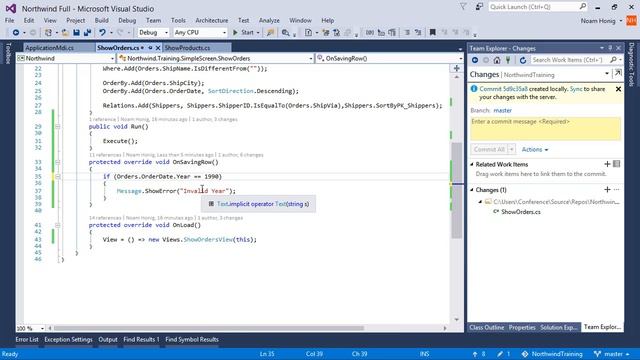
Task: Click the pin icon on ShowOrders.cs tab
Action: [x=150, y=48]
